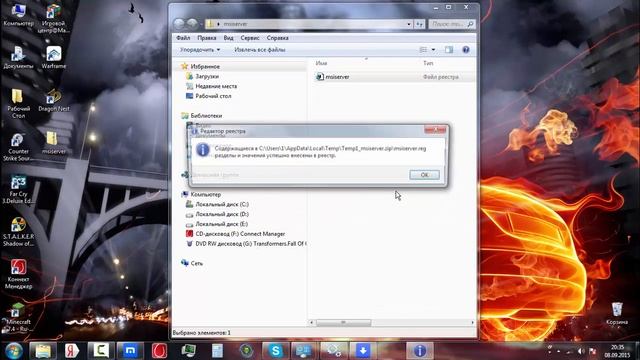Select the msiserver registry file in list
Screen dimensions: 640x360
[337, 77]
